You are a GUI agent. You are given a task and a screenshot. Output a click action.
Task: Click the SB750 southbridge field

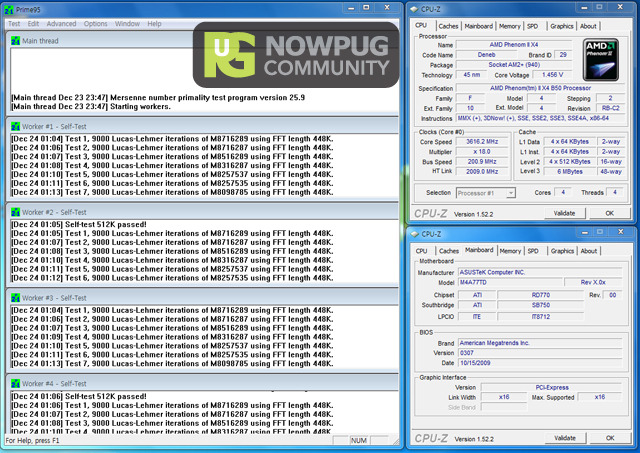(540, 305)
